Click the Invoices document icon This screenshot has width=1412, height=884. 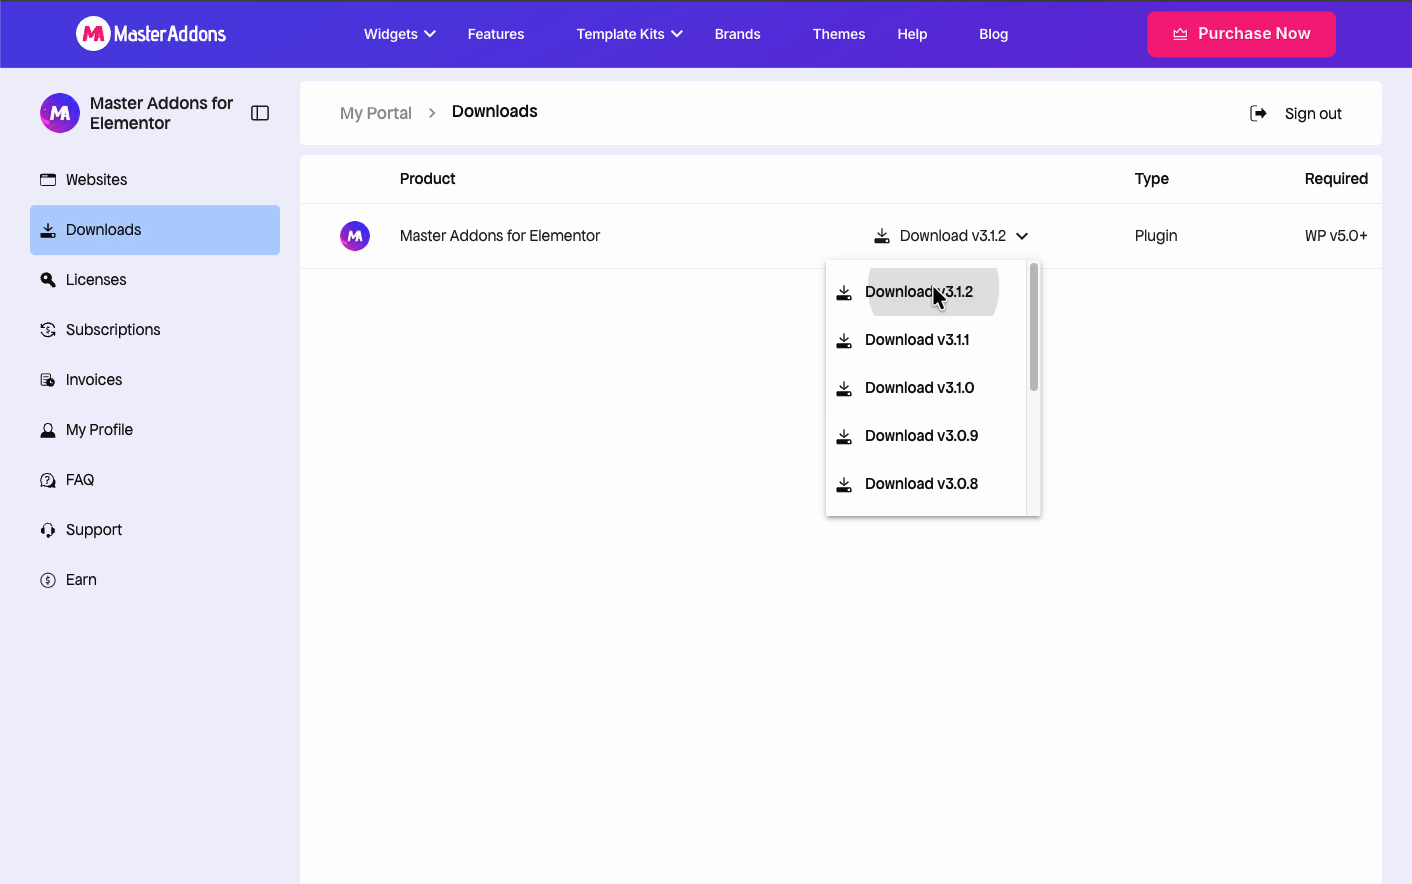point(48,380)
